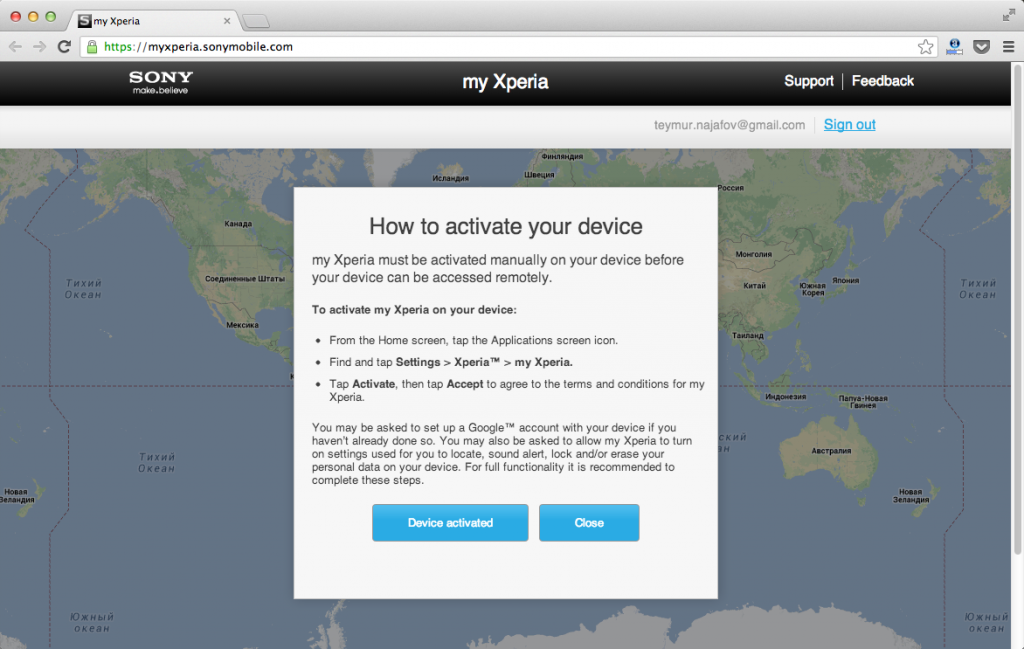Open a new tab with the blank tab button
This screenshot has width=1024, height=649.
tap(256, 22)
